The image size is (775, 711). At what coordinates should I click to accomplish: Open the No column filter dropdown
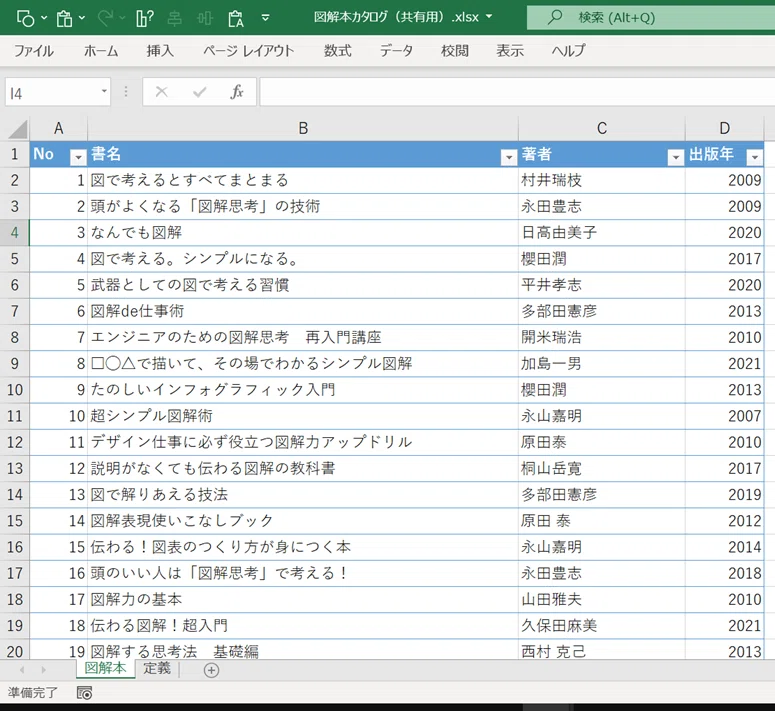coord(78,157)
